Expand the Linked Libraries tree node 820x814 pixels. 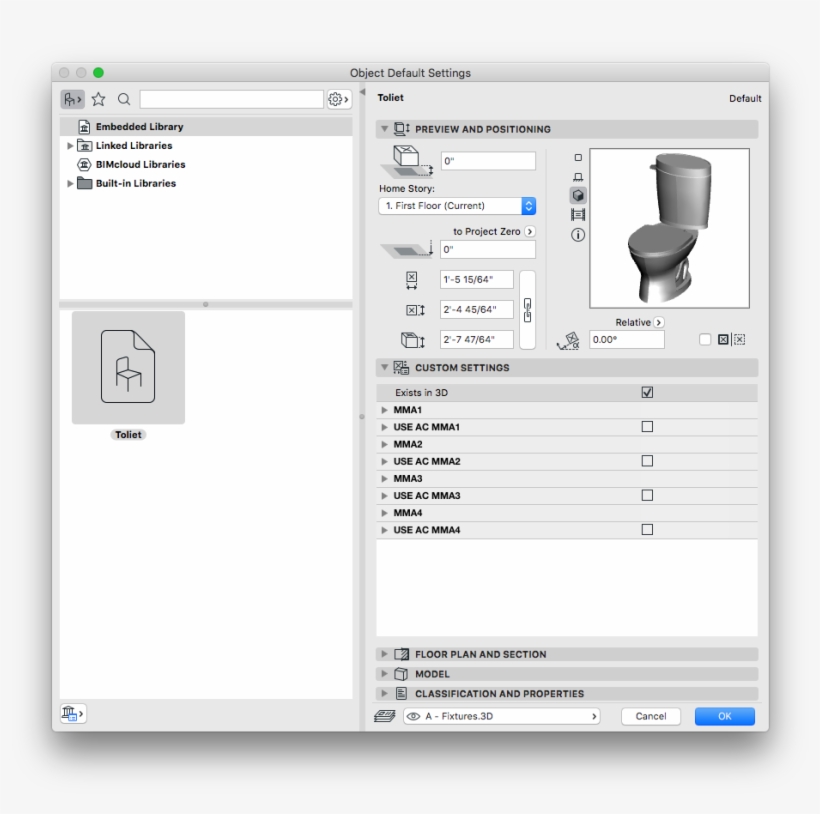70,146
